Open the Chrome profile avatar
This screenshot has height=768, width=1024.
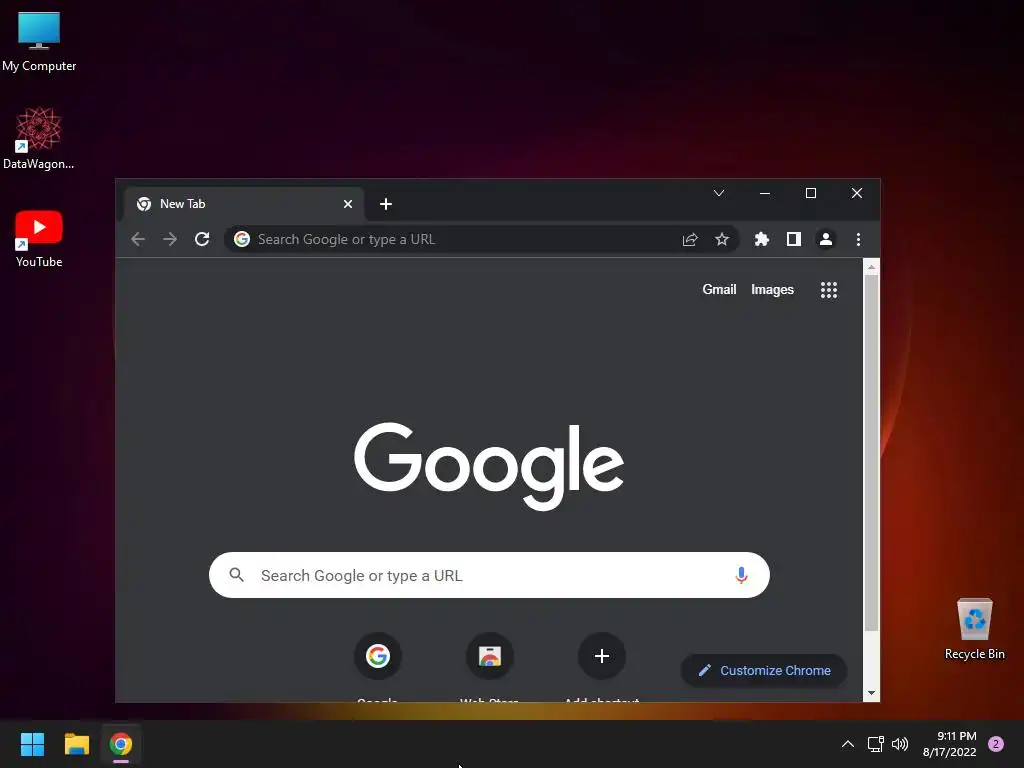pos(825,240)
